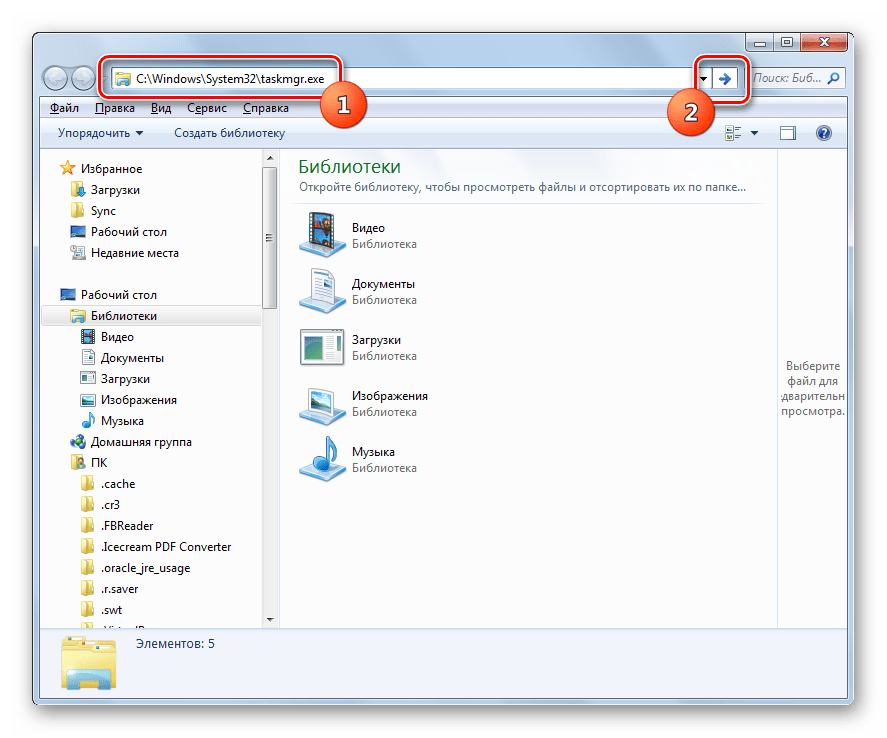
Task: Click the Go arrow in address bar
Action: (726, 78)
